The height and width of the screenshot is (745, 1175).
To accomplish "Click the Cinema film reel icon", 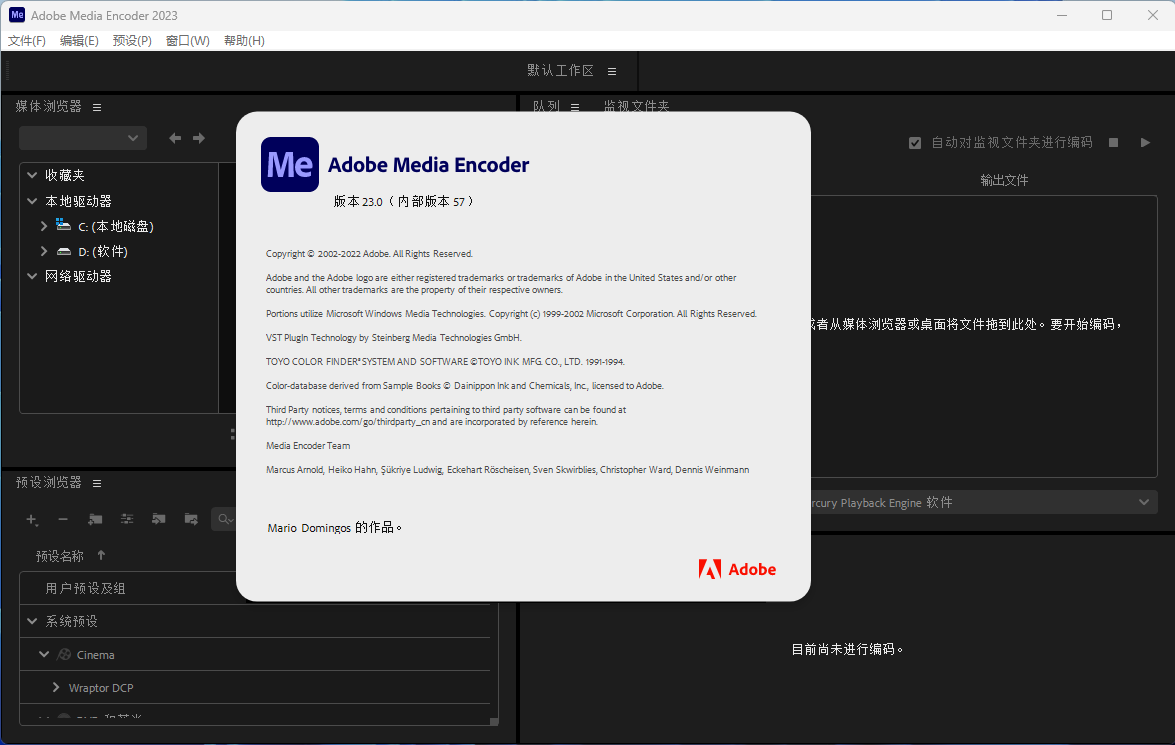I will pos(64,655).
